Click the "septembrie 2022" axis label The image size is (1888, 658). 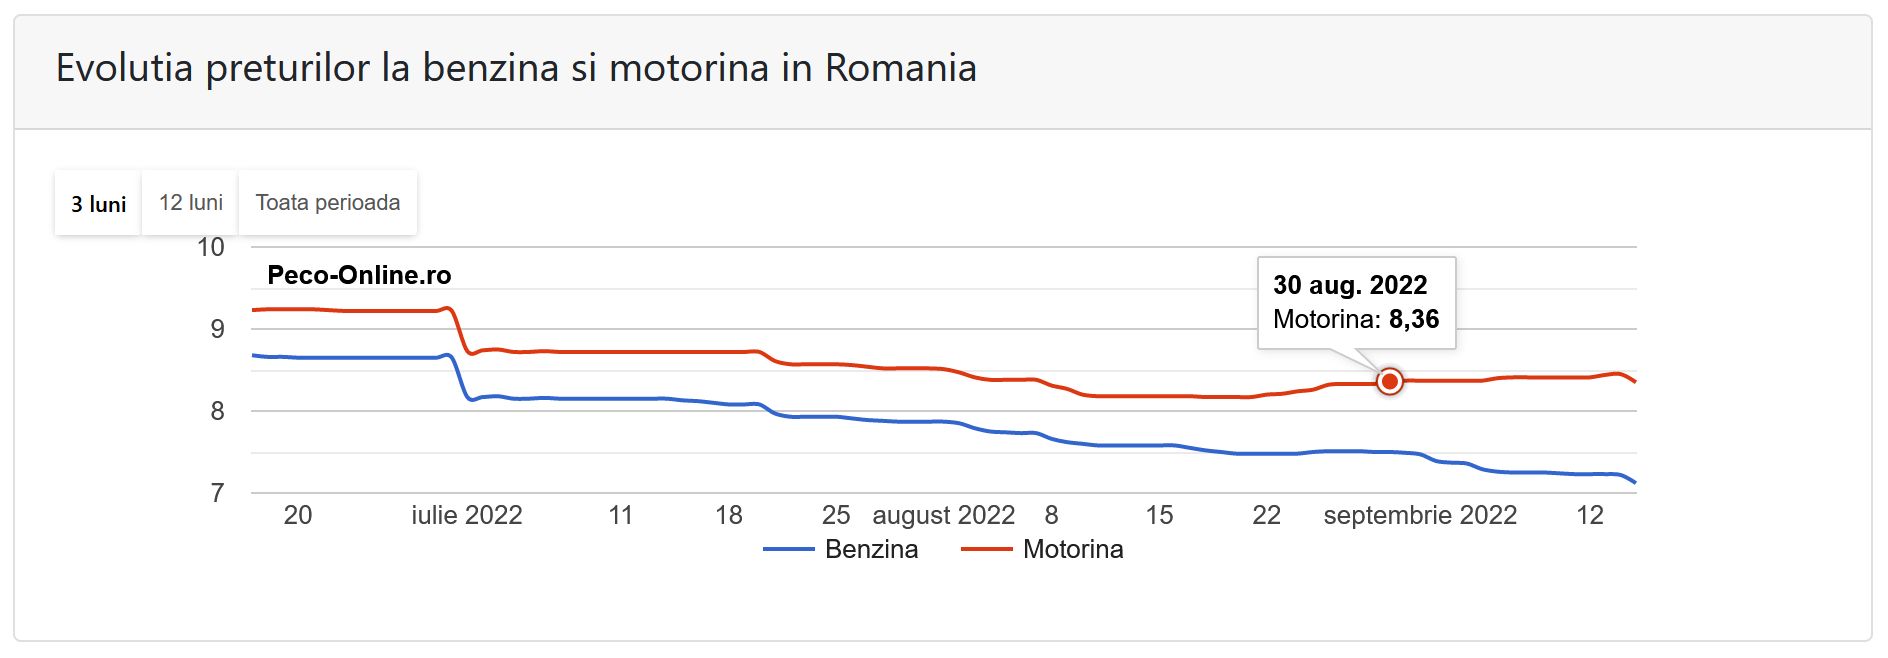1420,515
